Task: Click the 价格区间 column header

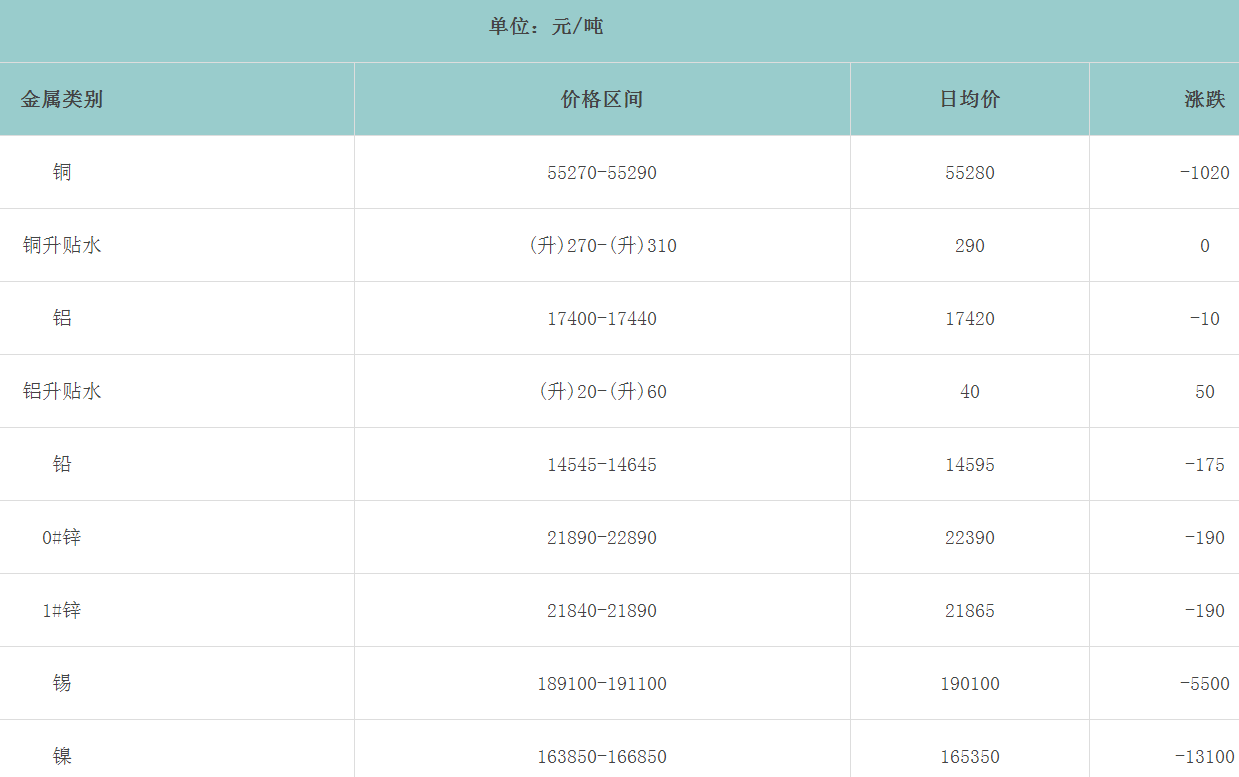Action: point(602,99)
